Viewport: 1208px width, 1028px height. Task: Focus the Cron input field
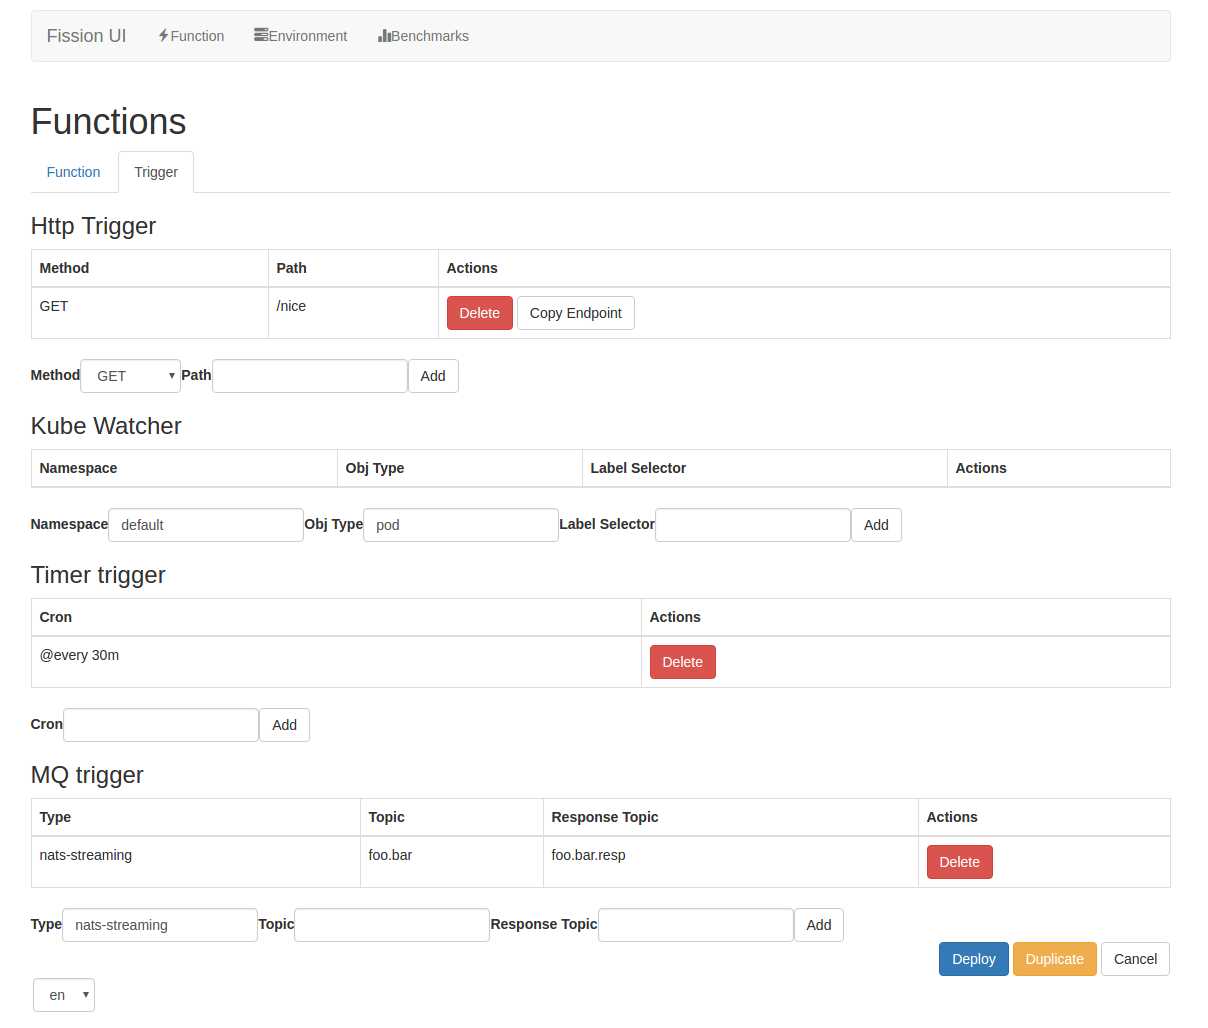(x=161, y=725)
